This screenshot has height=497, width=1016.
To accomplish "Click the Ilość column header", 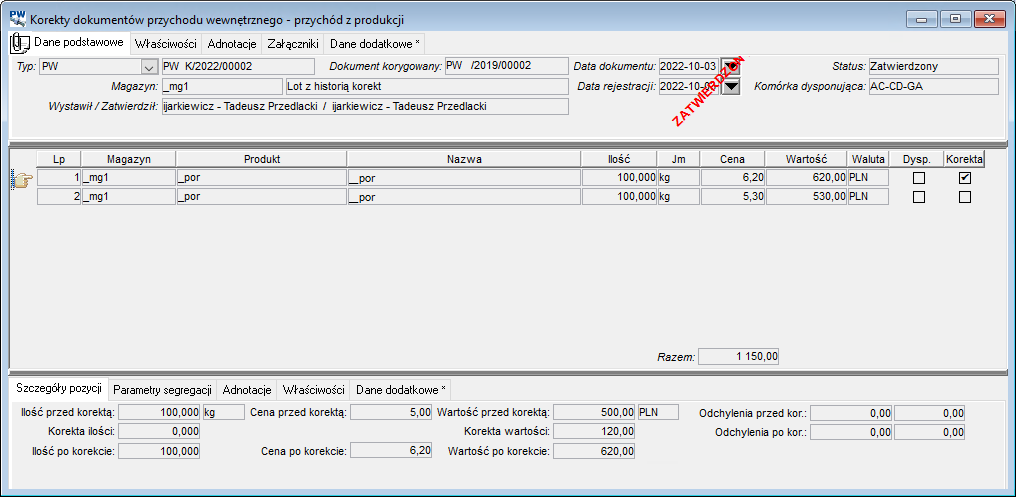I will (x=619, y=159).
